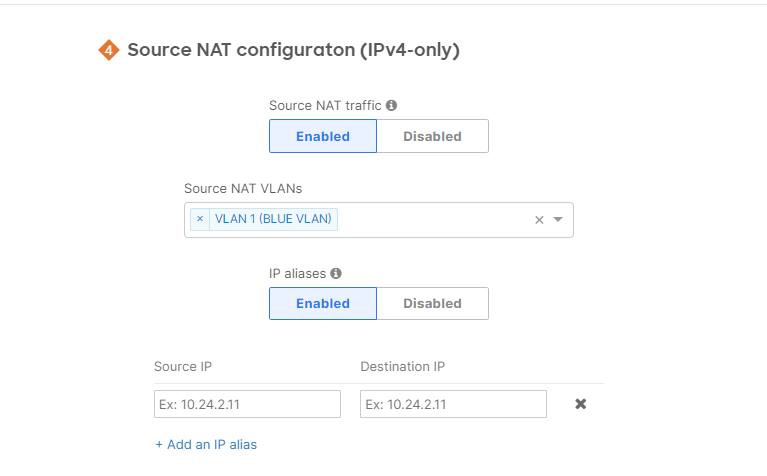The width and height of the screenshot is (767, 476).
Task: Enable Source NAT traffic
Action: pos(323,136)
